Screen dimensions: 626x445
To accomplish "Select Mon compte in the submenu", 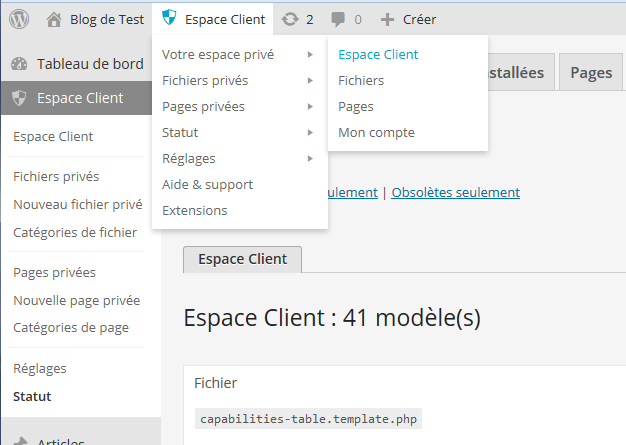I will click(x=376, y=133).
